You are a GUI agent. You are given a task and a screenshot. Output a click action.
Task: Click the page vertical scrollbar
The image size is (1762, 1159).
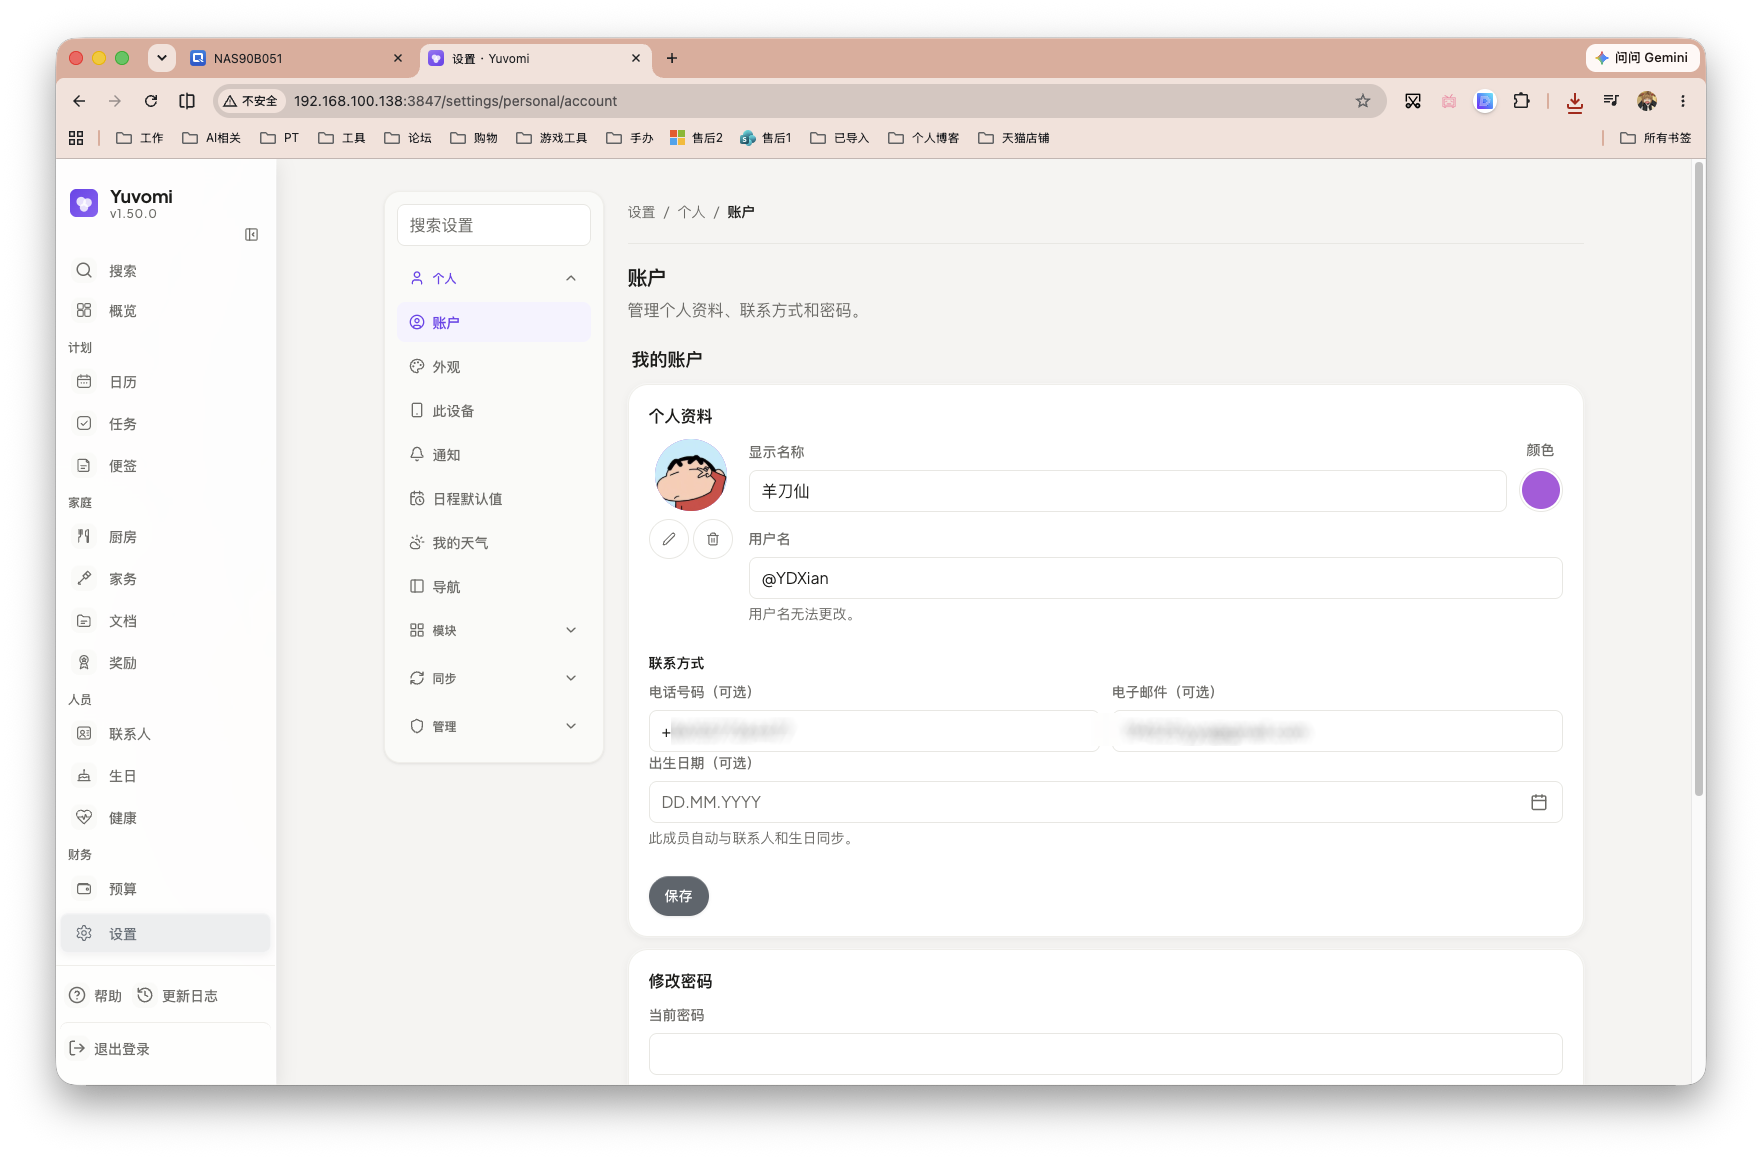coord(1699,480)
